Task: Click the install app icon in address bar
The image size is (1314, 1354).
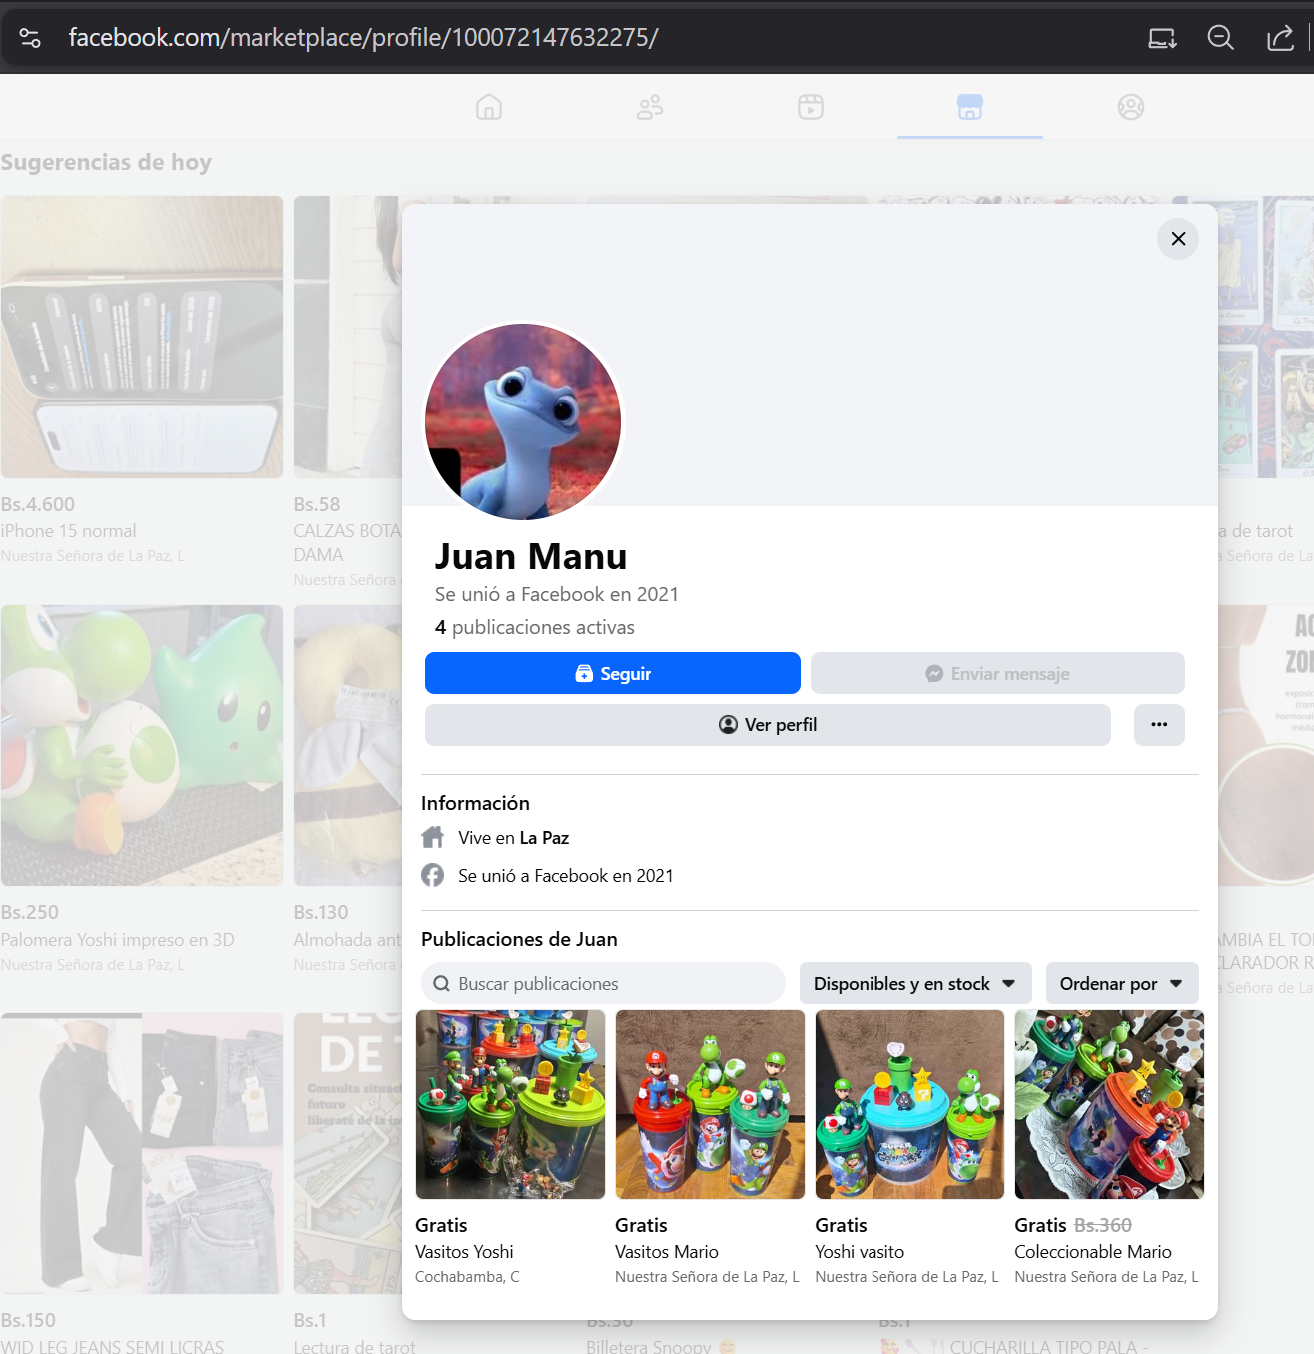Action: click(x=1162, y=38)
